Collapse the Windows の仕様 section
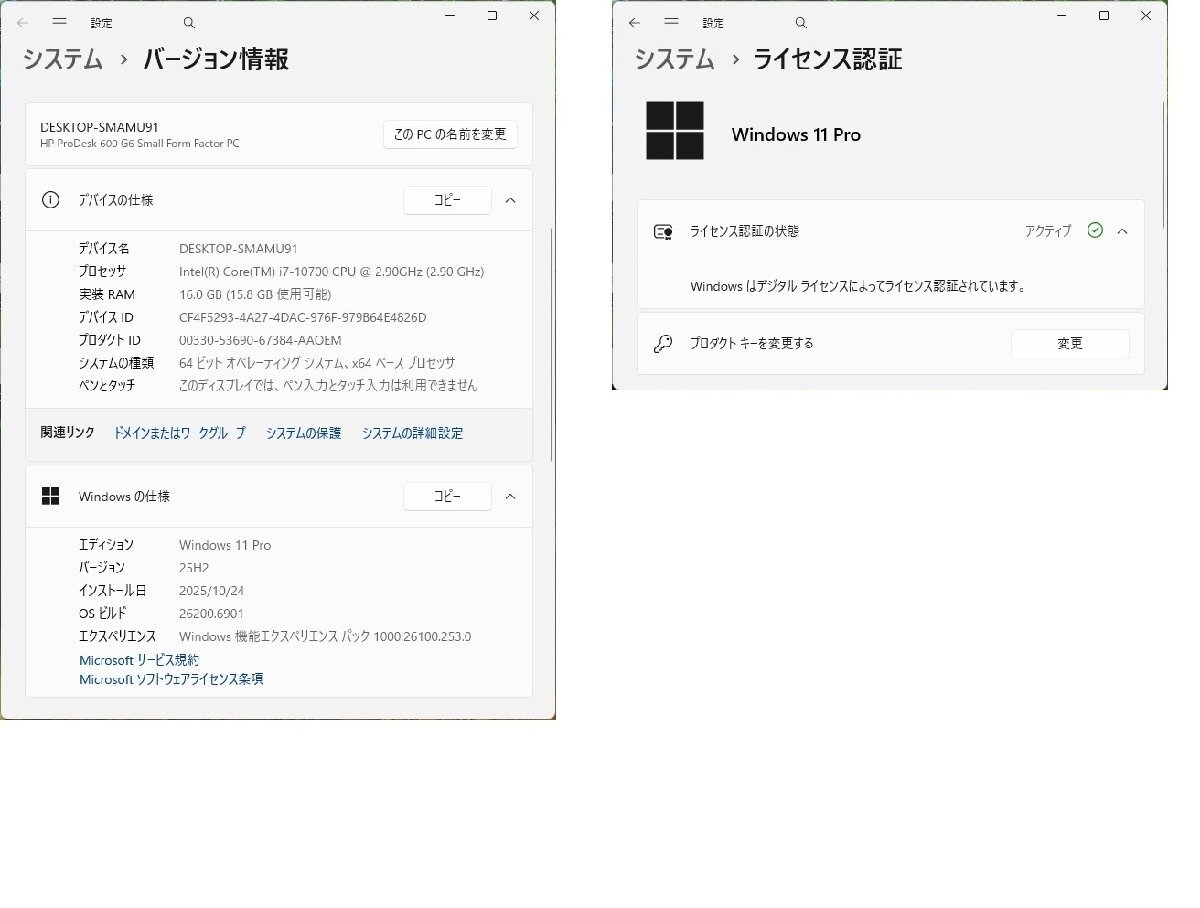The width and height of the screenshot is (1200, 908). 510,496
